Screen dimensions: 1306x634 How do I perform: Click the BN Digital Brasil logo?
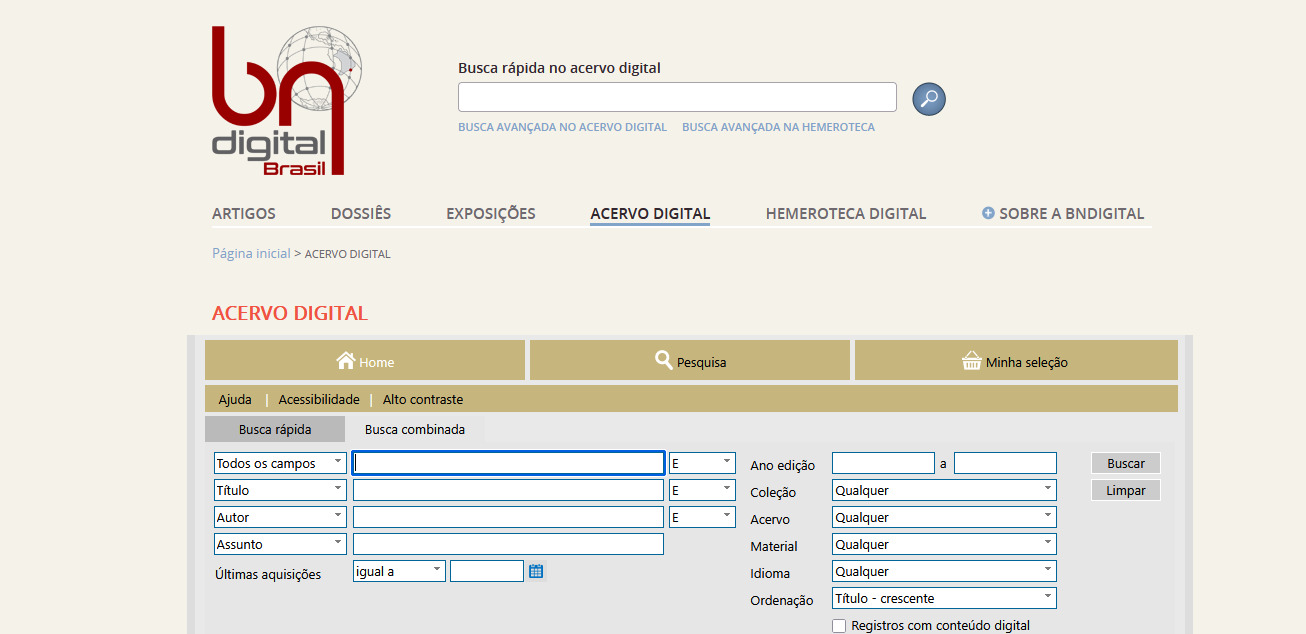pyautogui.click(x=281, y=100)
